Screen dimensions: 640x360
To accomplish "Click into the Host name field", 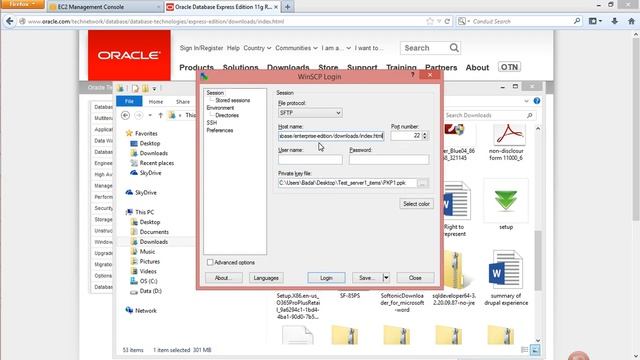I will pyautogui.click(x=331, y=136).
